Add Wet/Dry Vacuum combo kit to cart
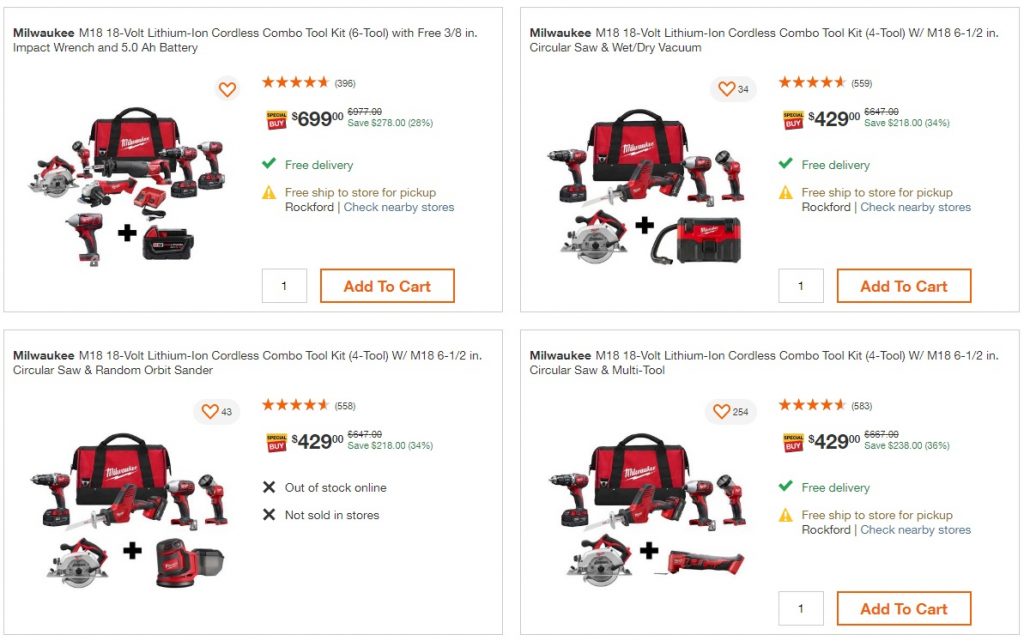 (x=904, y=286)
